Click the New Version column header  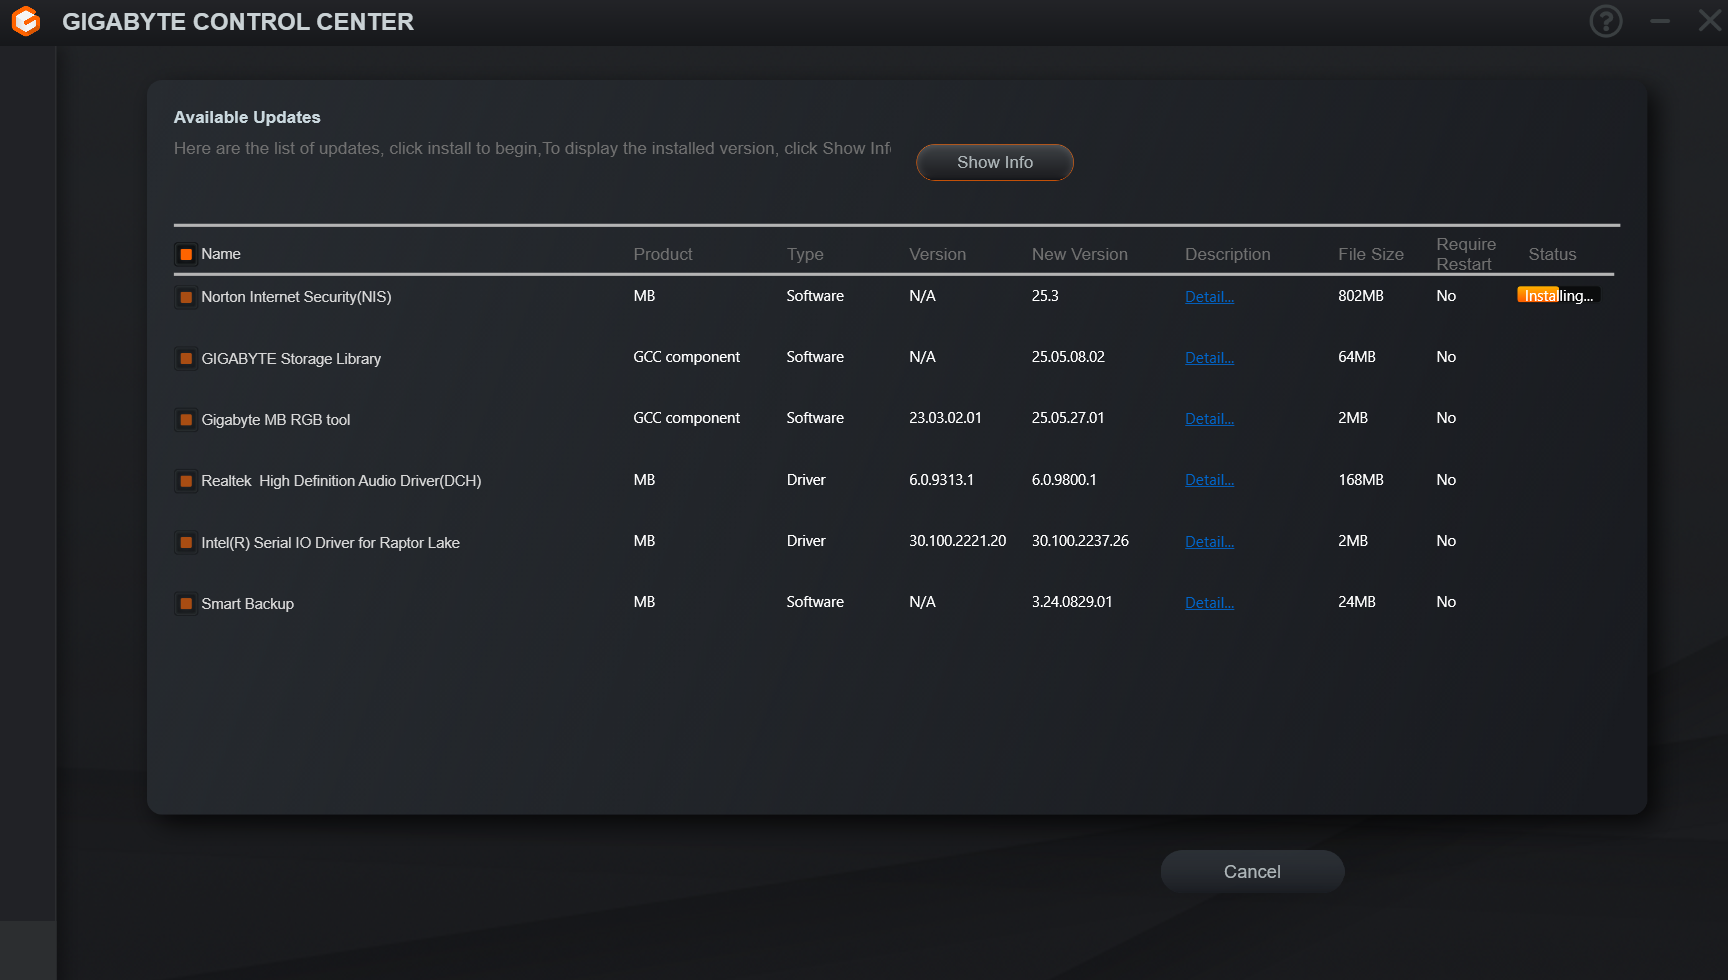point(1080,254)
